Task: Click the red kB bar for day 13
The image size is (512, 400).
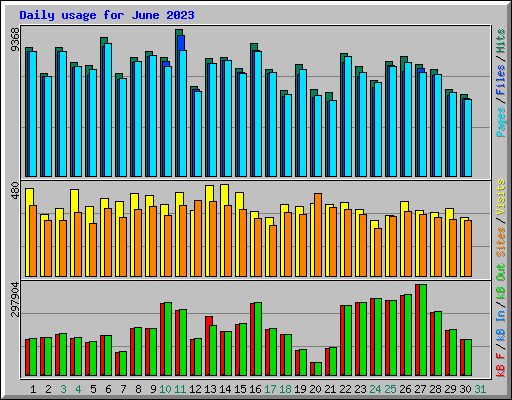Action: 208,346
